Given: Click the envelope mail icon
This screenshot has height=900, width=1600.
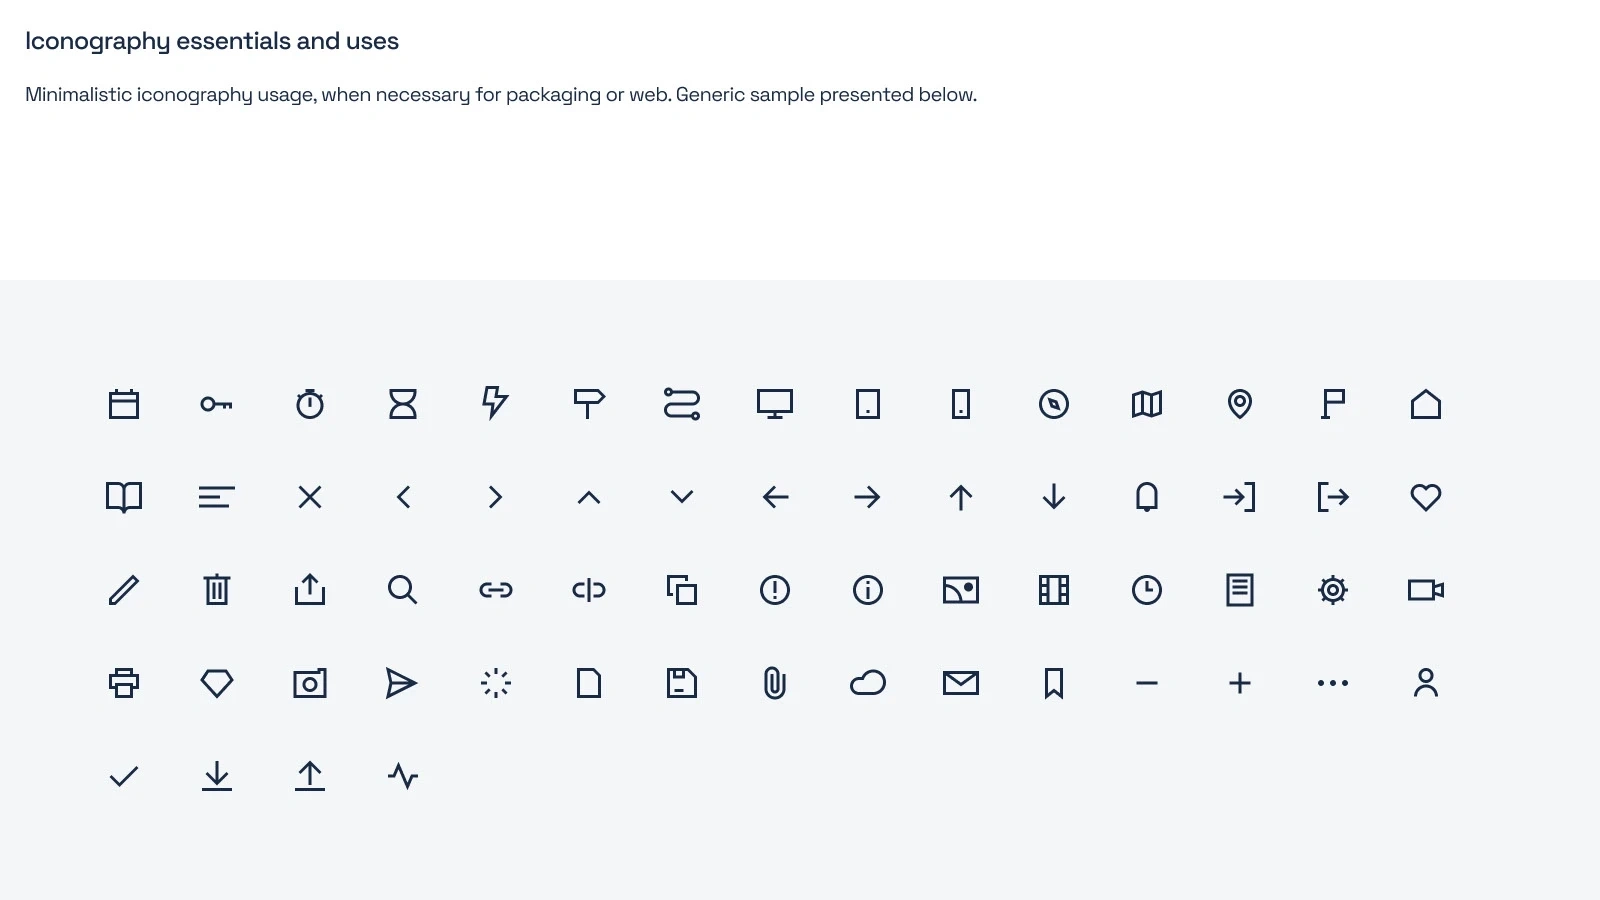Looking at the screenshot, I should [961, 683].
